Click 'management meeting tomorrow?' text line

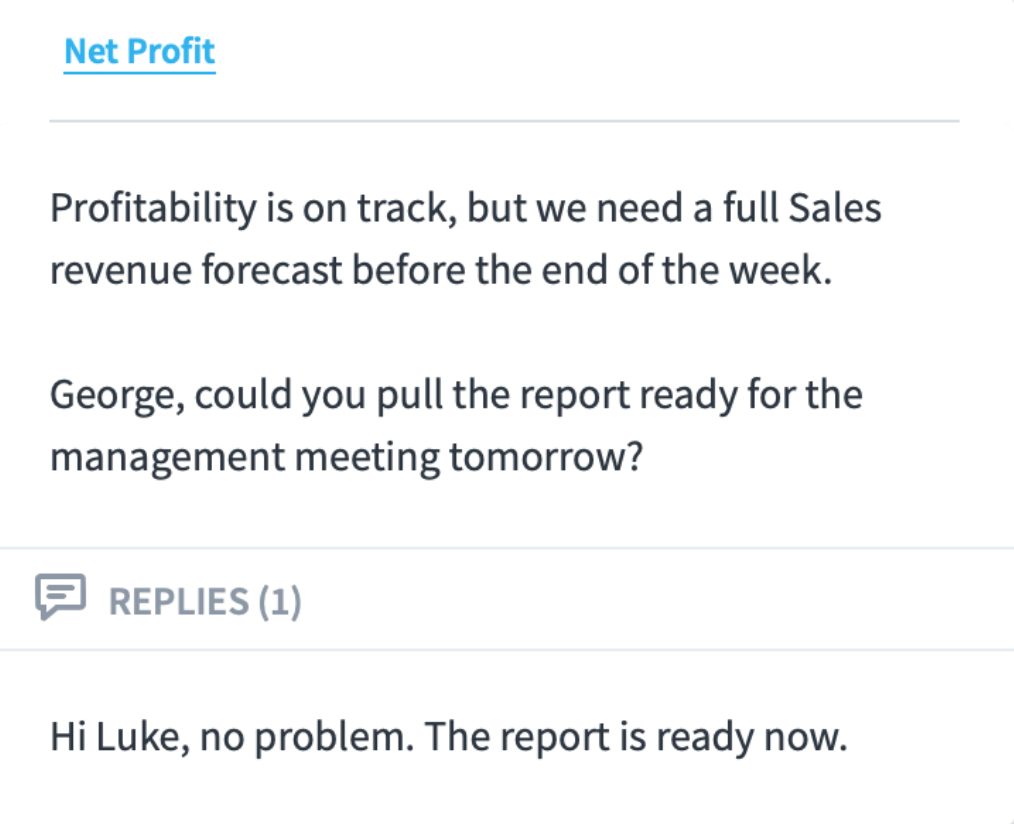click(x=347, y=457)
